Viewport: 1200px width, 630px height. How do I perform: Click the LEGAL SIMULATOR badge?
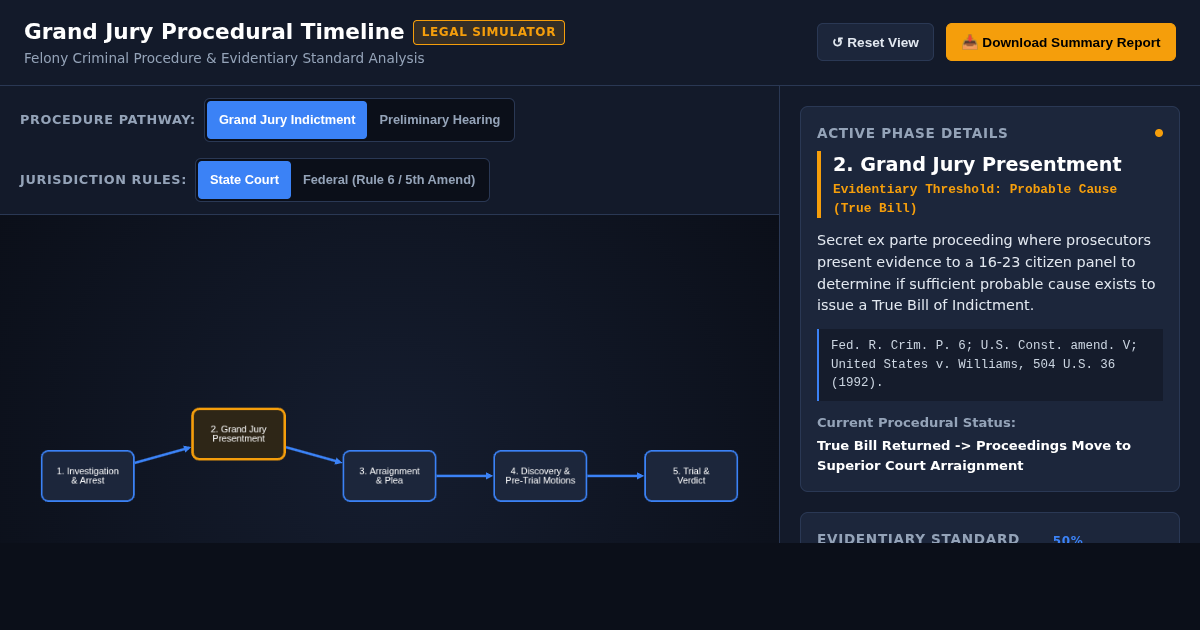[489, 32]
